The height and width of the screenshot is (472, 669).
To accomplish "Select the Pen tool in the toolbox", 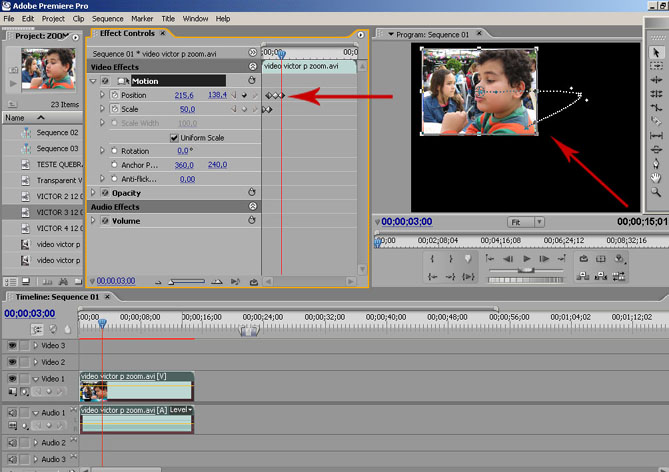I will coord(656,163).
